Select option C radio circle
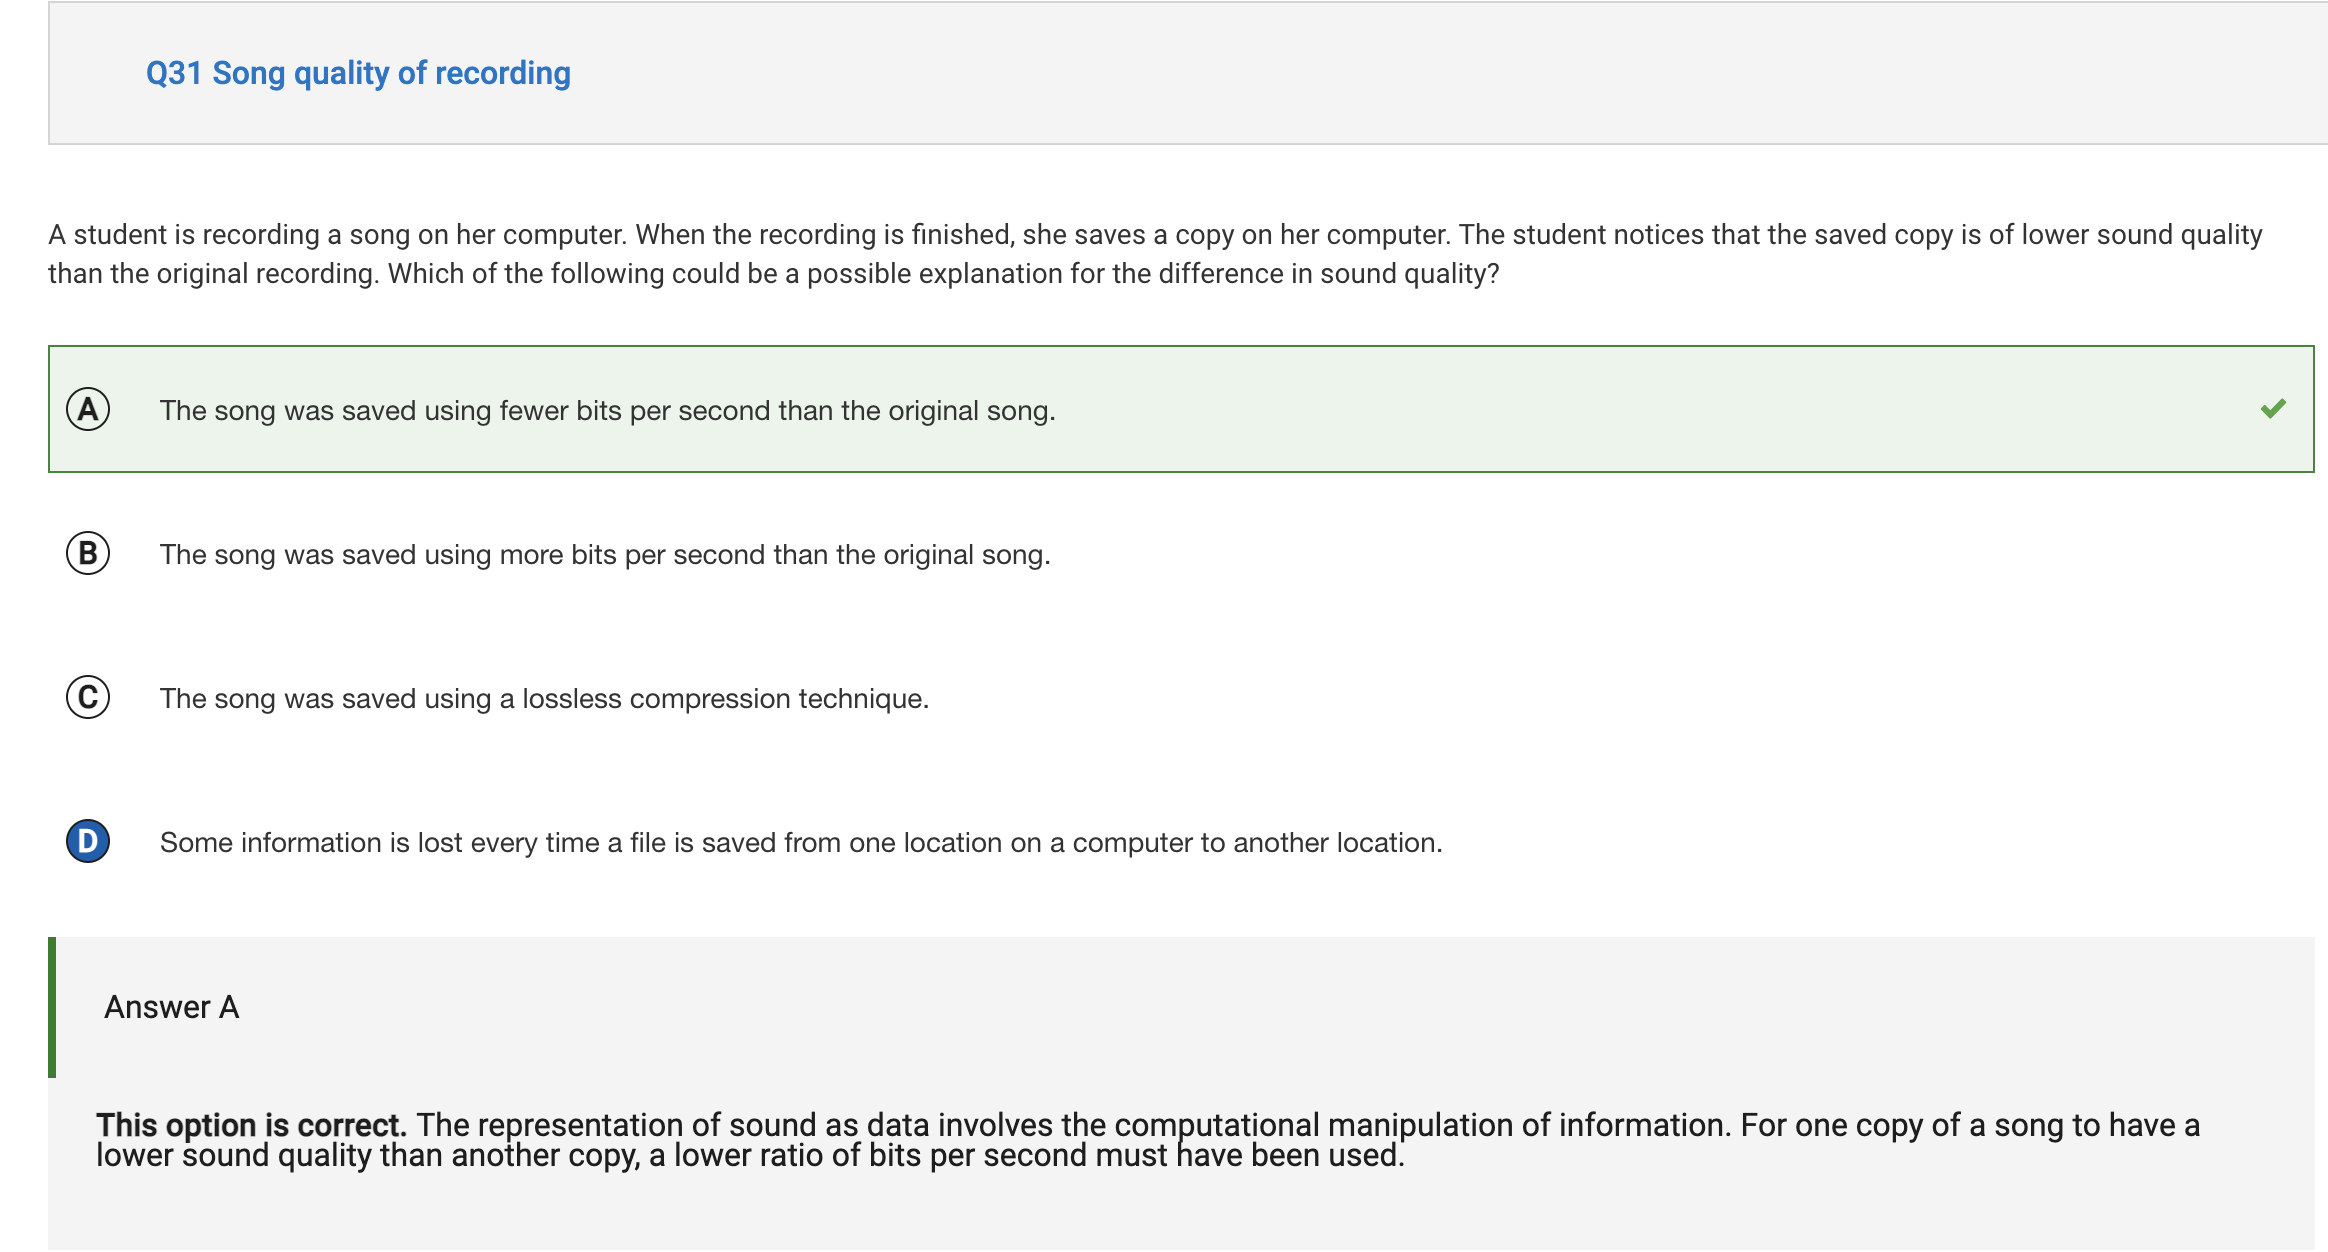This screenshot has height=1252, width=2328. point(88,697)
